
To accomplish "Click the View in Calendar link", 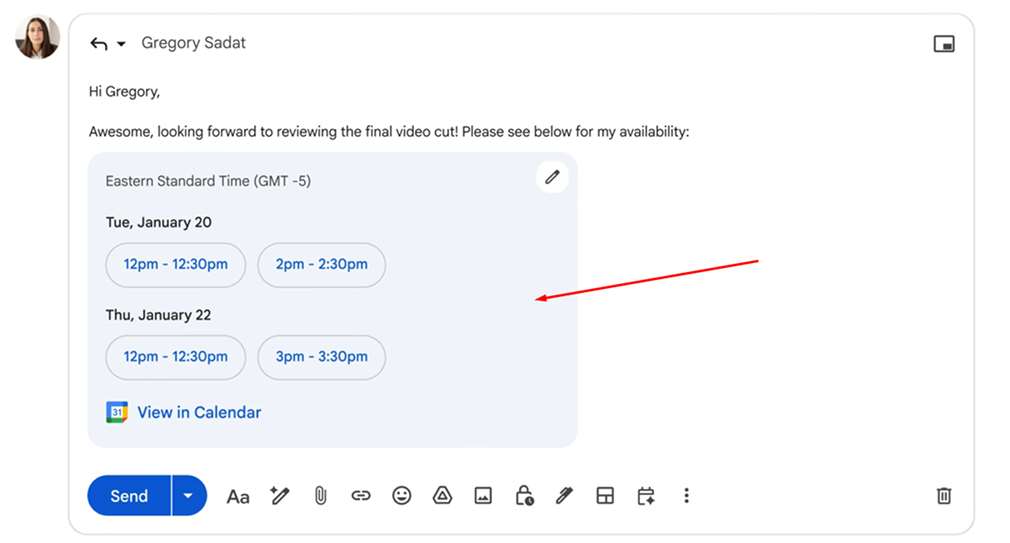I will pos(199,412).
